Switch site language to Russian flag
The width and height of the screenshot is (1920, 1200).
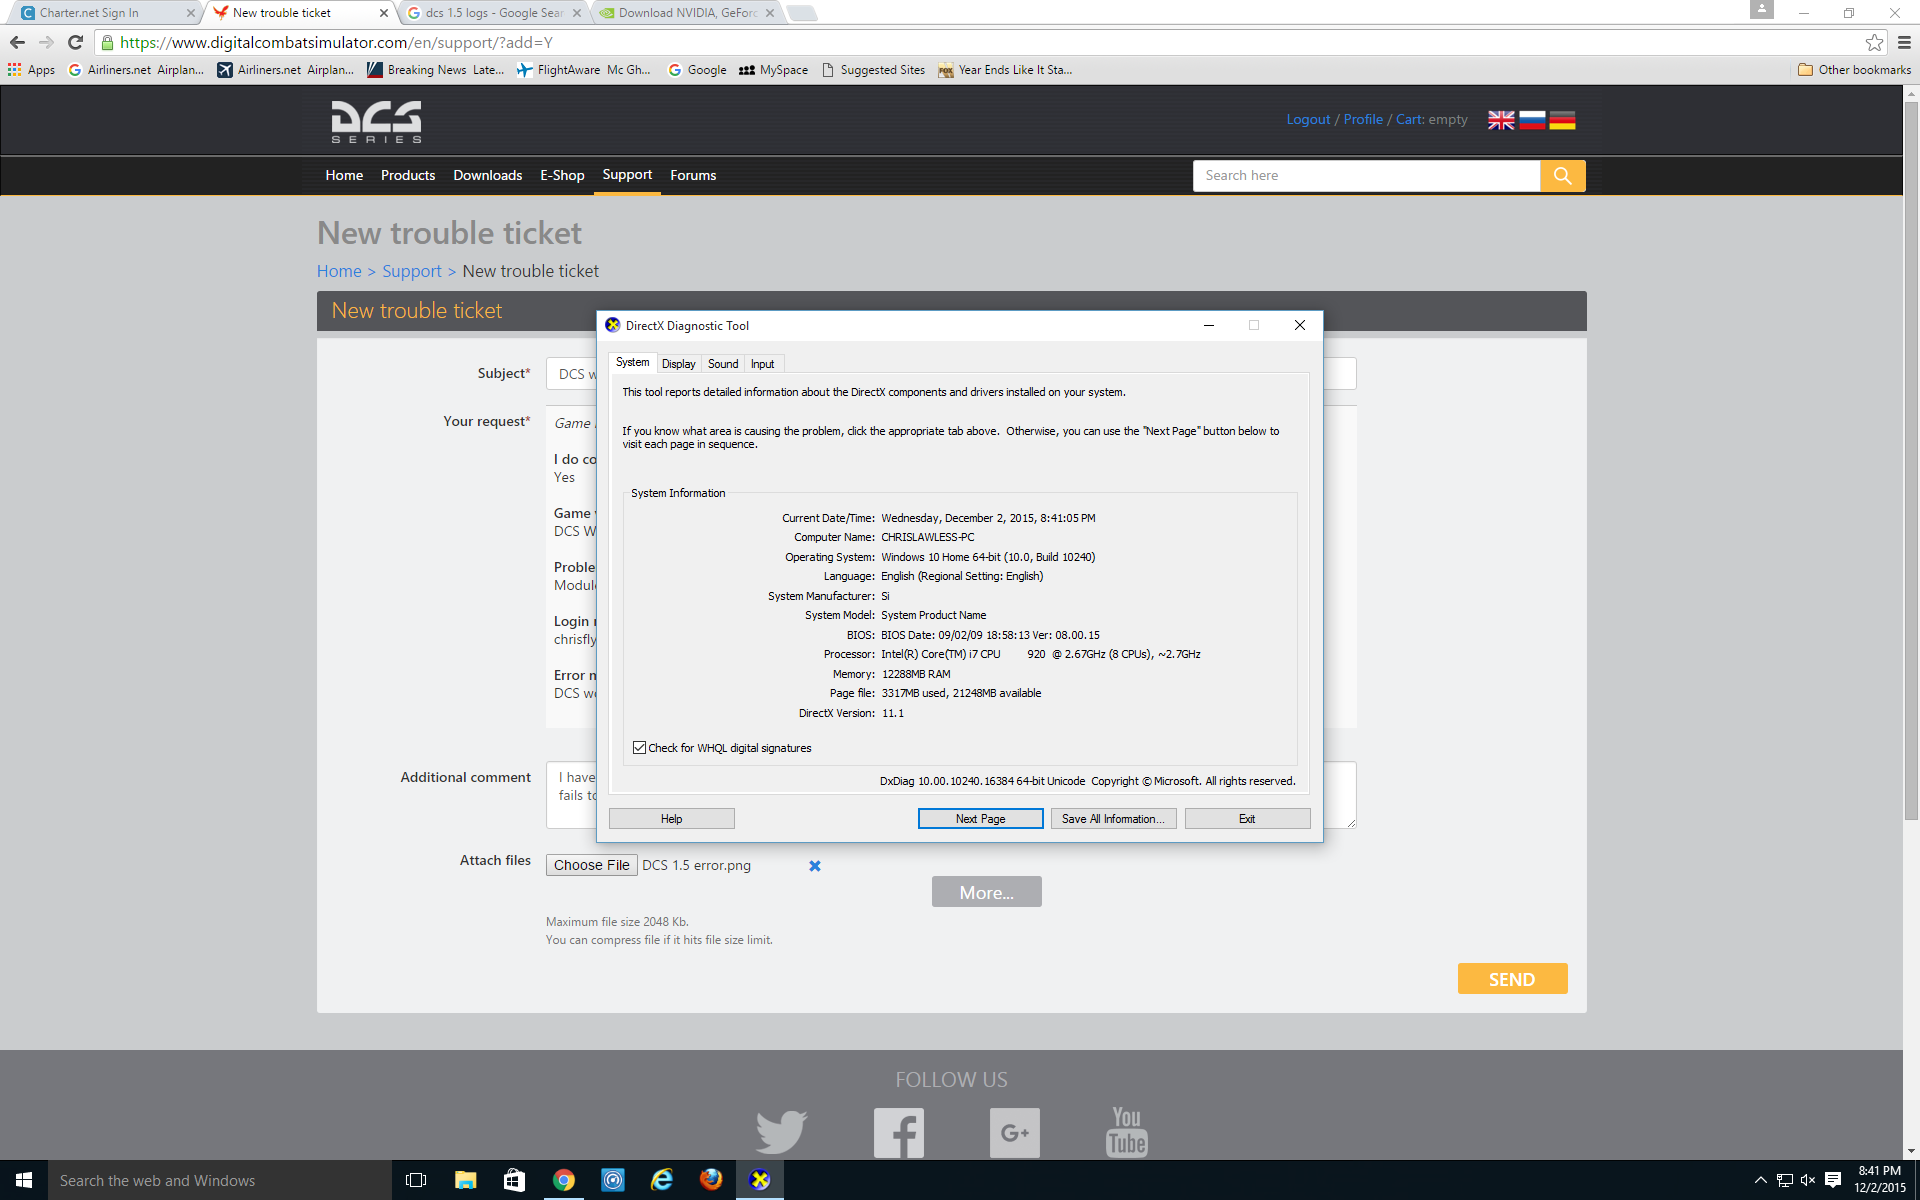point(1532,120)
